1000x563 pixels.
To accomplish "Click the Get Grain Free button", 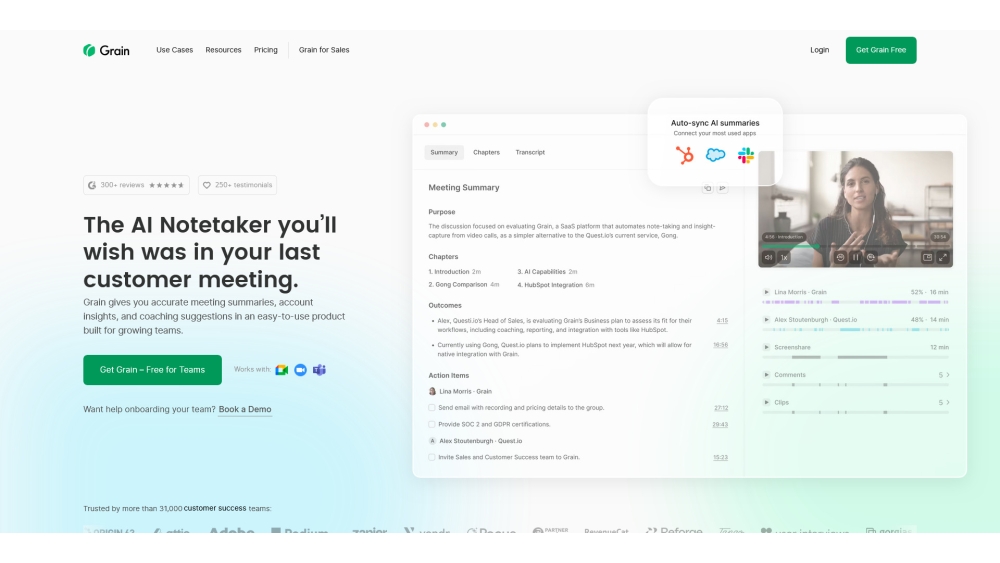I will pyautogui.click(x=880, y=50).
